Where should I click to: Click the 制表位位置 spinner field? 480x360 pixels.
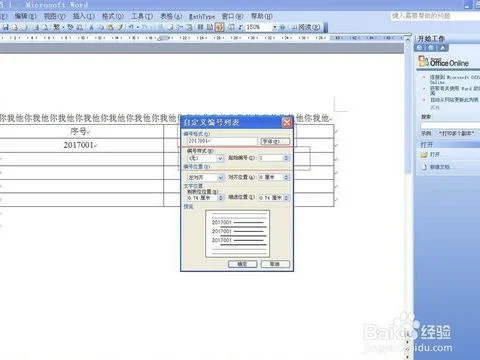point(205,198)
